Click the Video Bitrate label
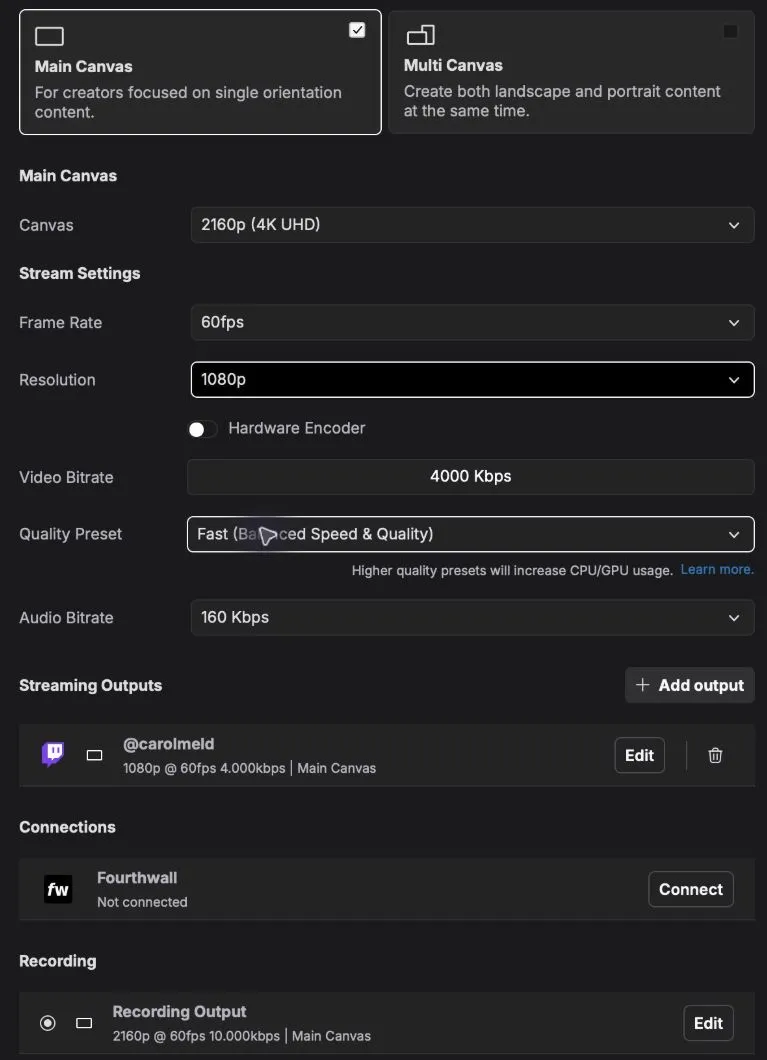Screen dimensions: 767x1060 tap(66, 477)
